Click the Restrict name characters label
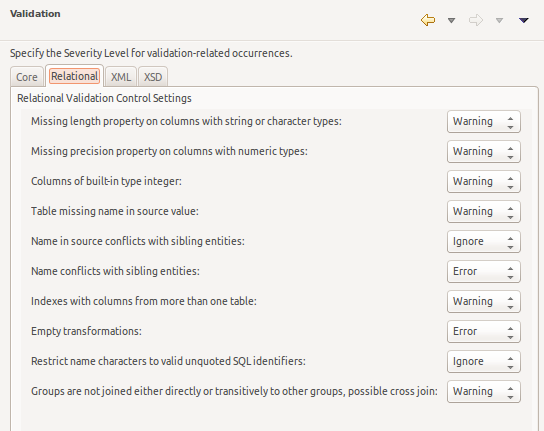 168,361
